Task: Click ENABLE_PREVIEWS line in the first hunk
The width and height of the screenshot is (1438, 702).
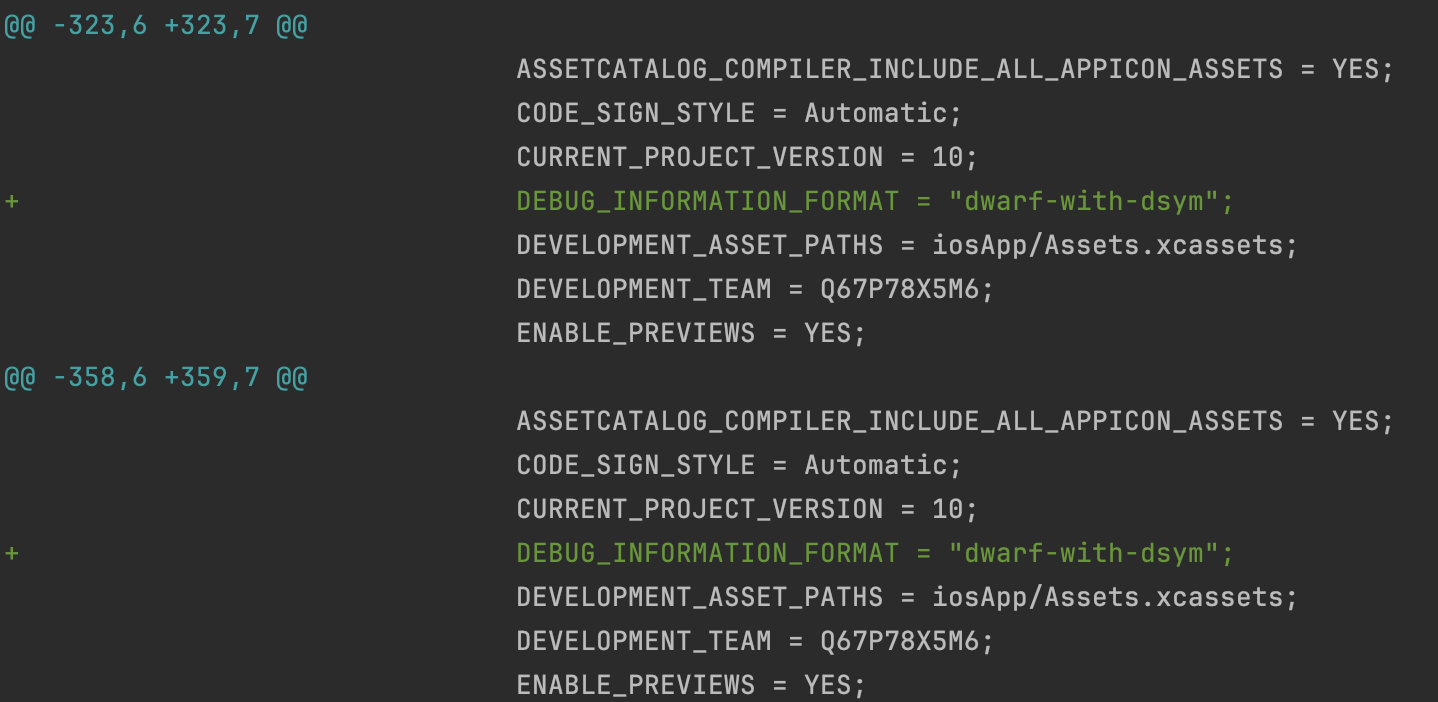Action: coord(690,333)
